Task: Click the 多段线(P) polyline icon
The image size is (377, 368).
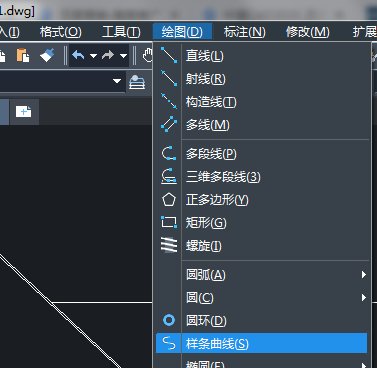Action: point(169,153)
